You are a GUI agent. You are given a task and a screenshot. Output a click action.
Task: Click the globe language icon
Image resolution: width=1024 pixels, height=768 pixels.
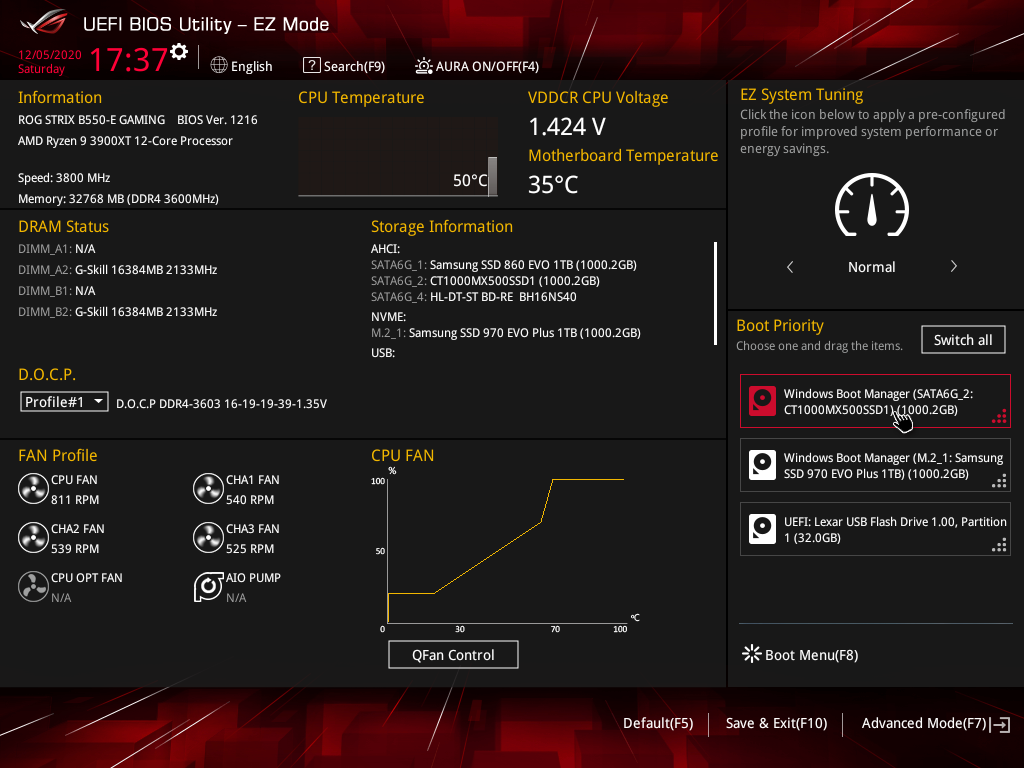point(219,65)
